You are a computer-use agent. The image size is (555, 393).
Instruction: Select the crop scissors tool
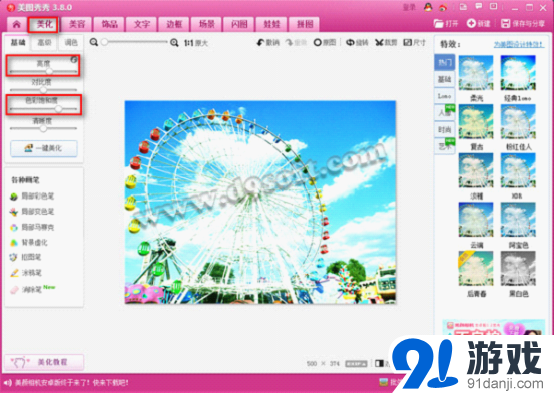click(379, 42)
